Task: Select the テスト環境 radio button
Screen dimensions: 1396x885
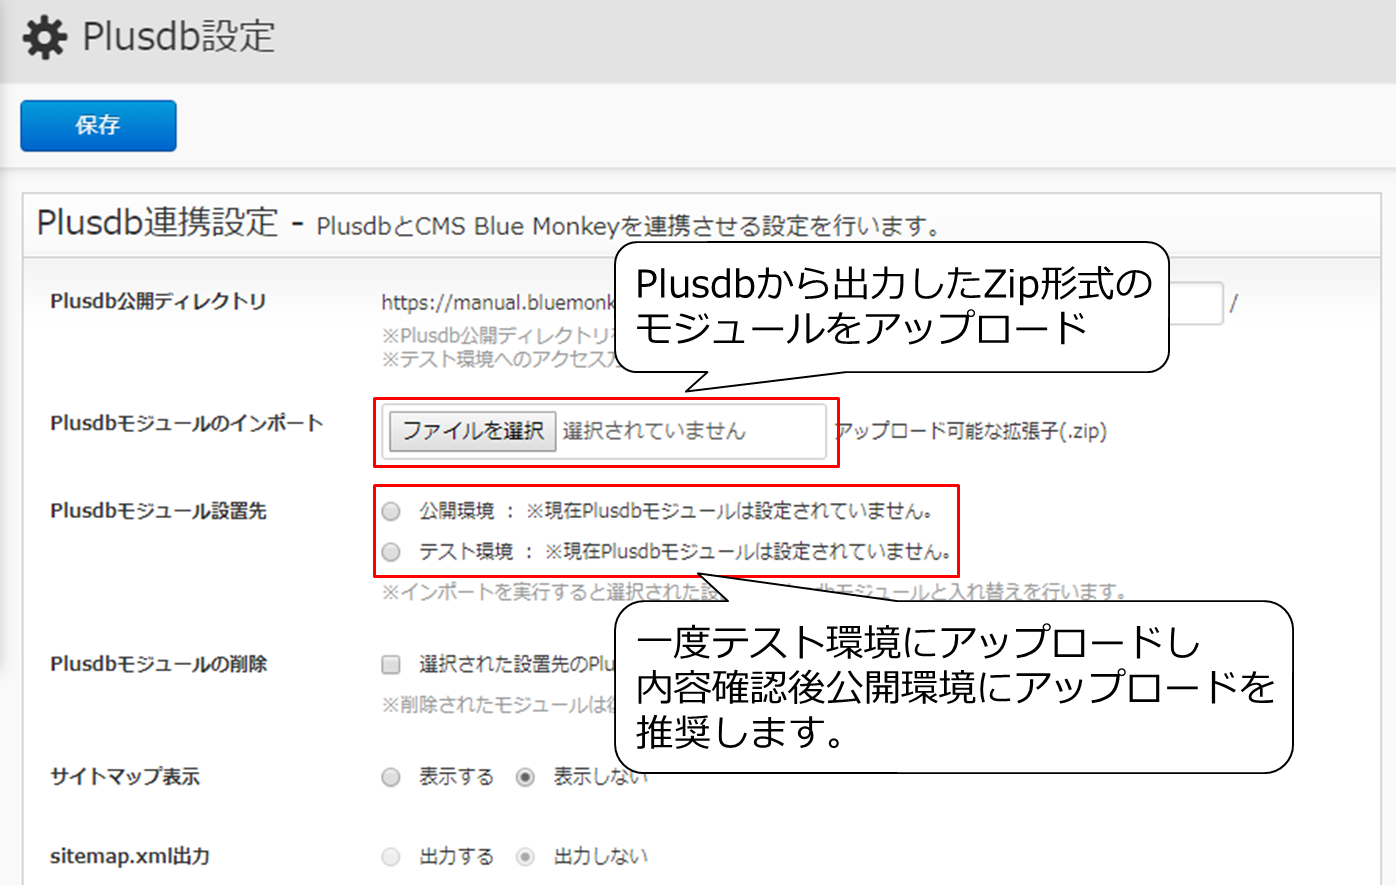Action: [x=391, y=551]
